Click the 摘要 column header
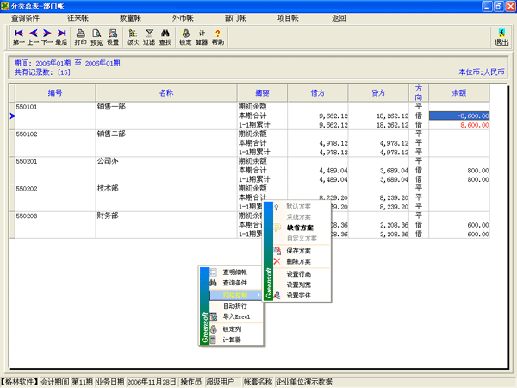The image size is (517, 388). point(262,93)
